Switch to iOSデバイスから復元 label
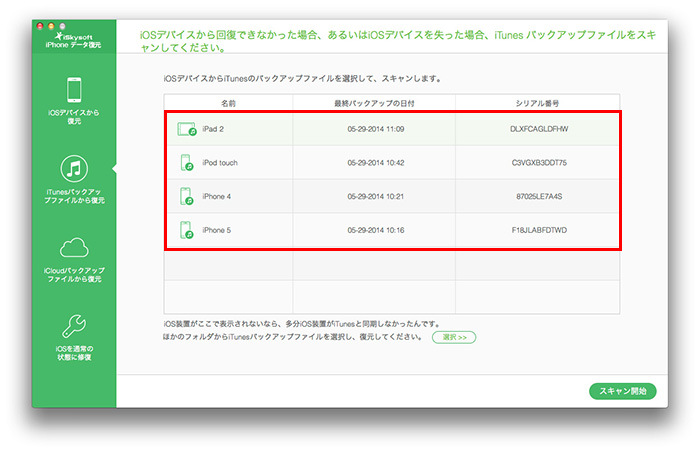The image size is (700, 452). [x=74, y=117]
